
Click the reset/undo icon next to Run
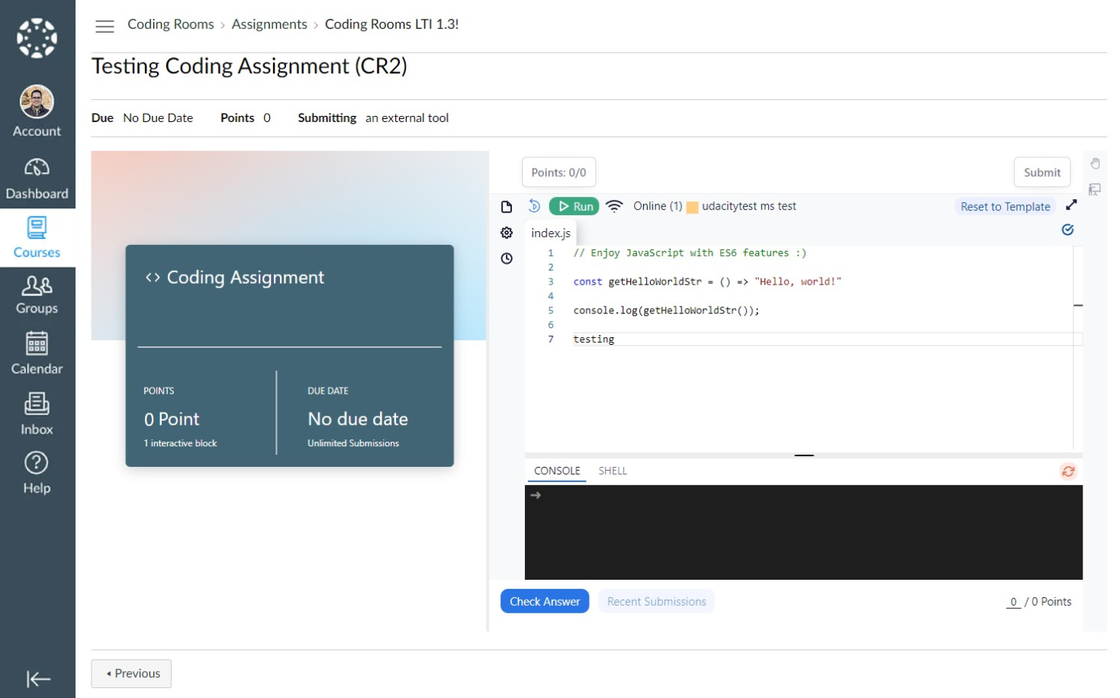pyautogui.click(x=532, y=206)
